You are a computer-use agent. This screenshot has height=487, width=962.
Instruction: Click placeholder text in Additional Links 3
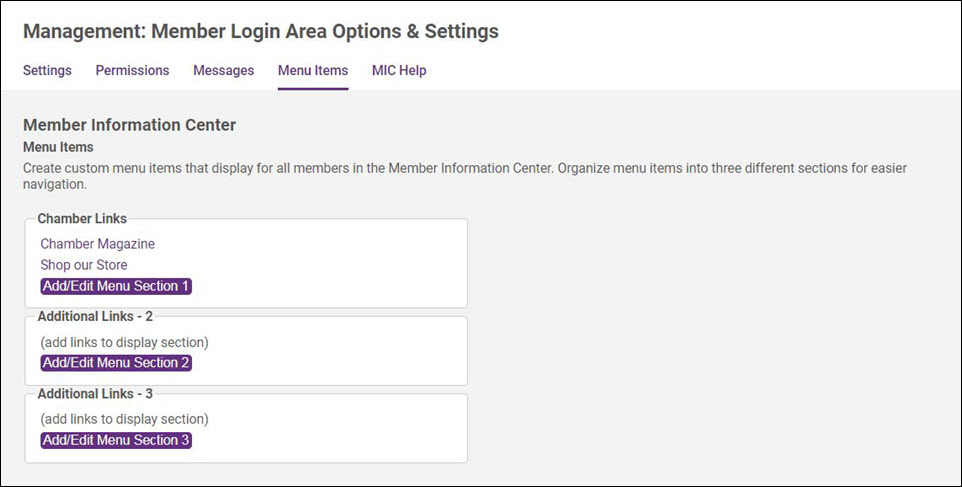tap(124, 419)
